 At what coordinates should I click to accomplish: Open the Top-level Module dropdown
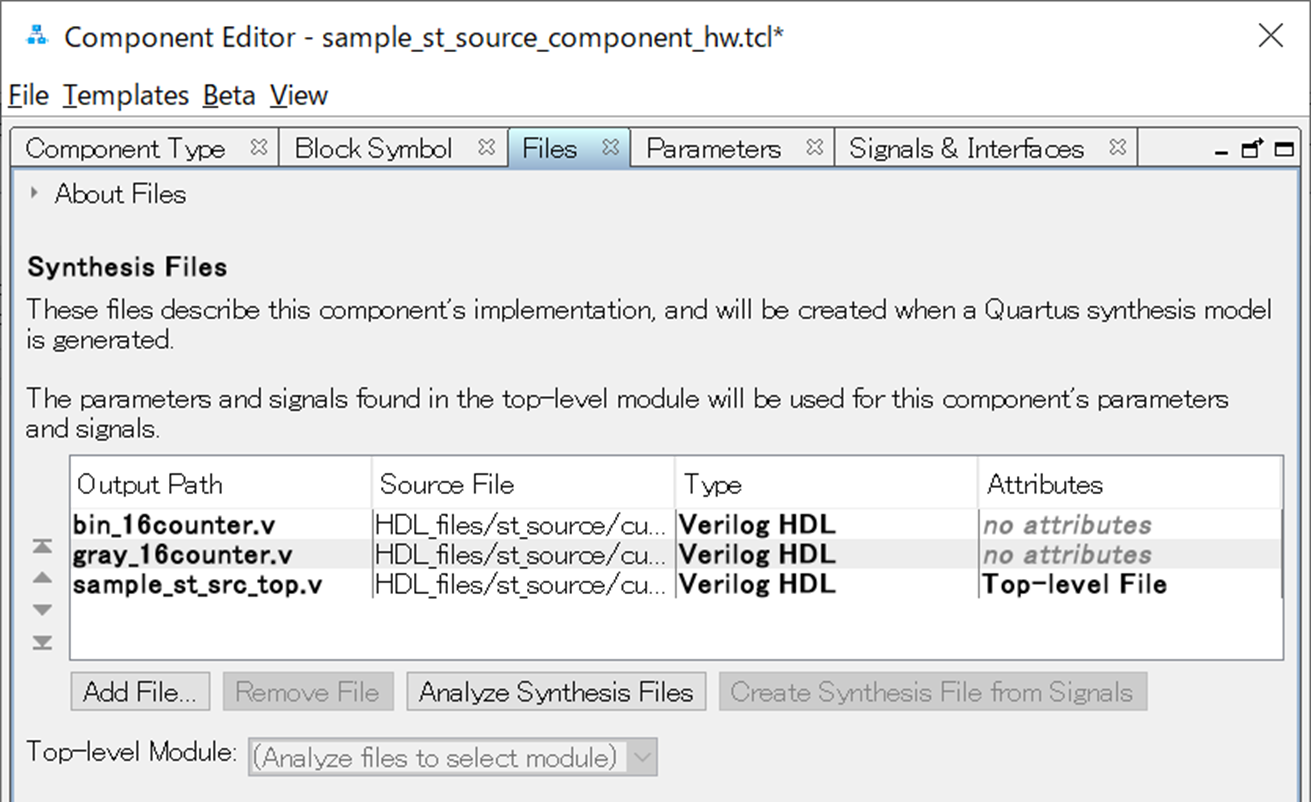point(643,758)
